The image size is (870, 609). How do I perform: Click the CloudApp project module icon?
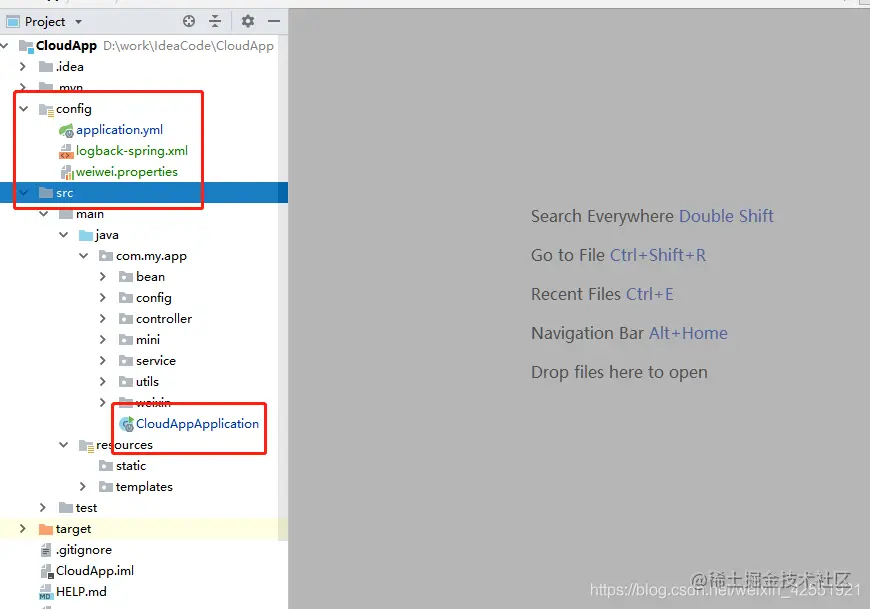26,46
